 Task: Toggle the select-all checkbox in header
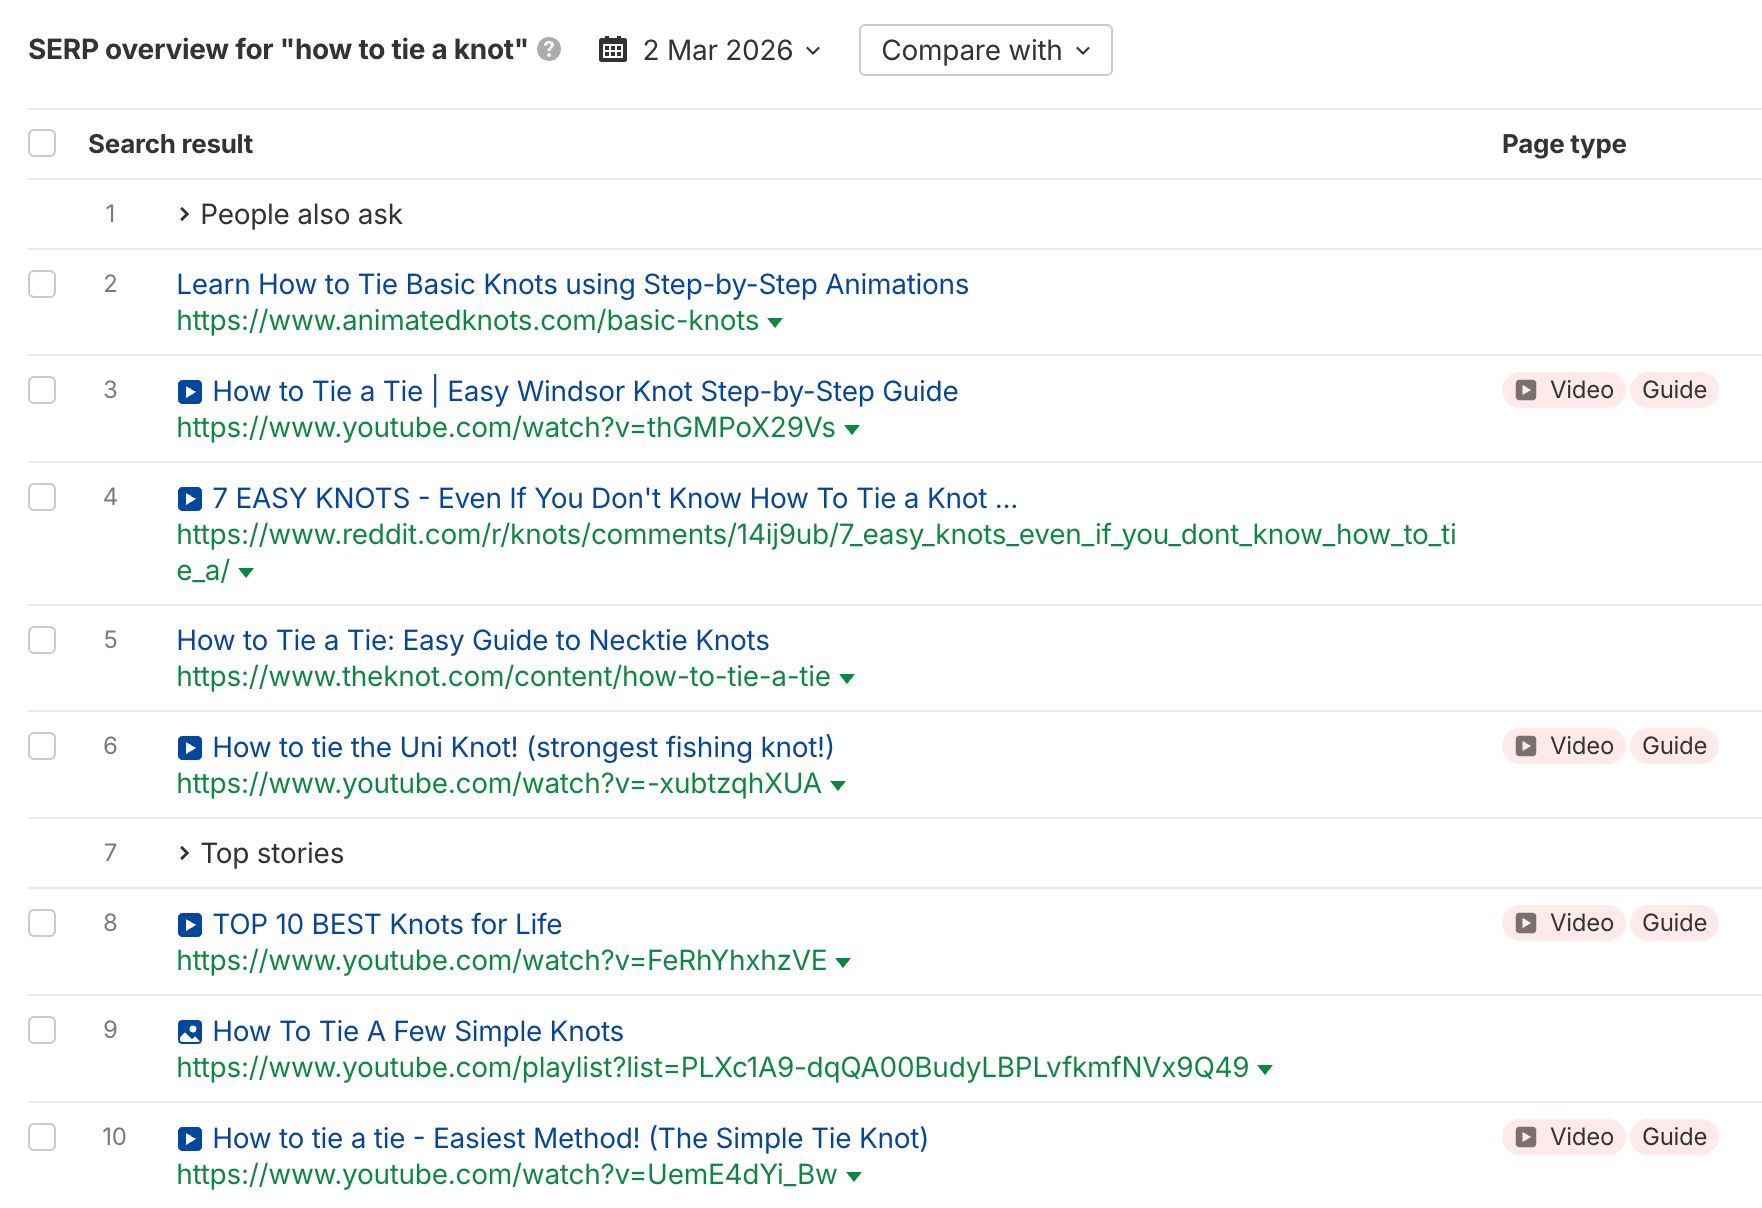pos(42,144)
